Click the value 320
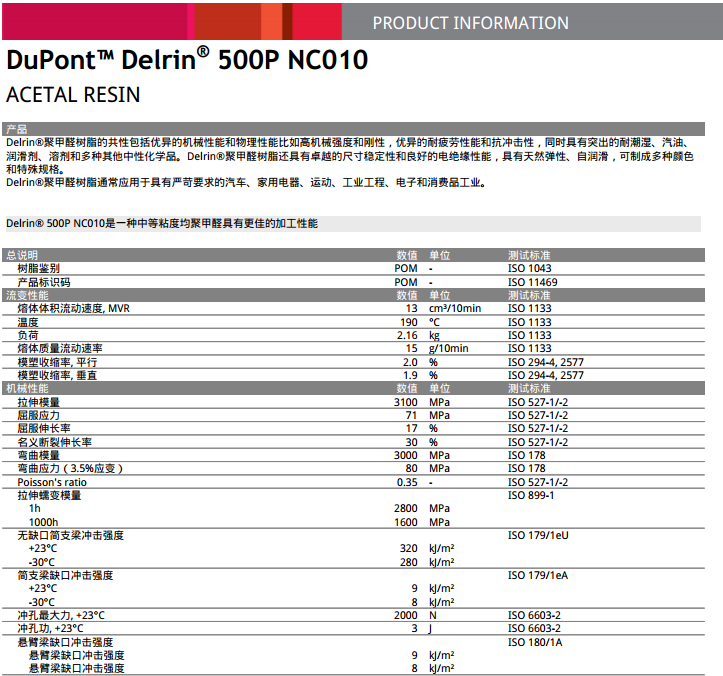Viewport: 723px width, 676px height. click(x=409, y=548)
